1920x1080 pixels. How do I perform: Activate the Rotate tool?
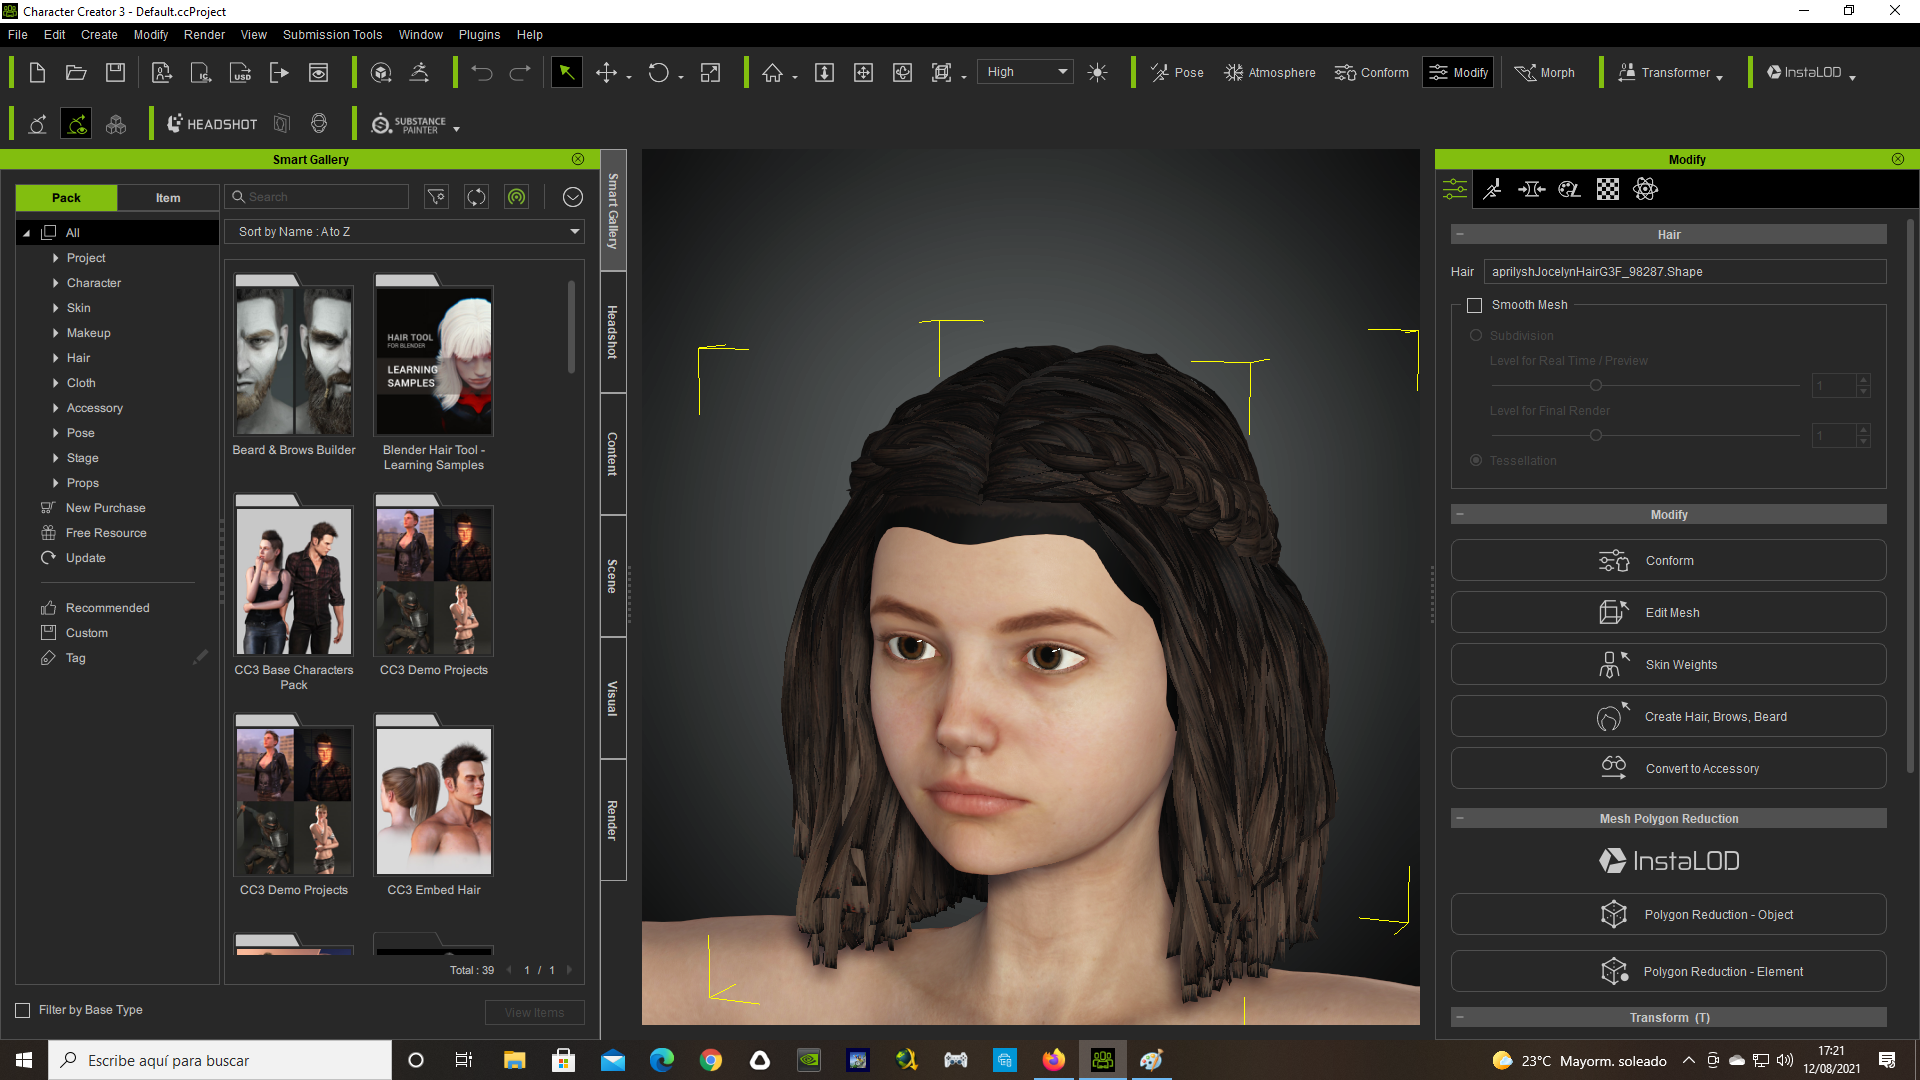658,72
